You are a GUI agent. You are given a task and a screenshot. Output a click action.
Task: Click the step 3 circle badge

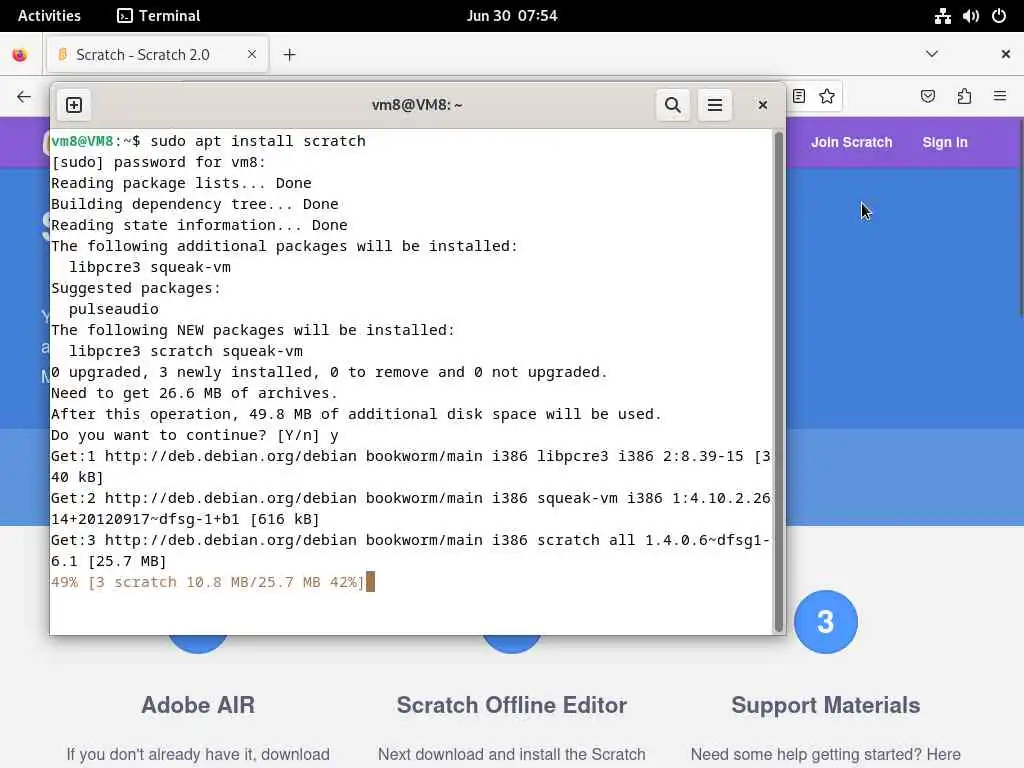[x=825, y=622]
